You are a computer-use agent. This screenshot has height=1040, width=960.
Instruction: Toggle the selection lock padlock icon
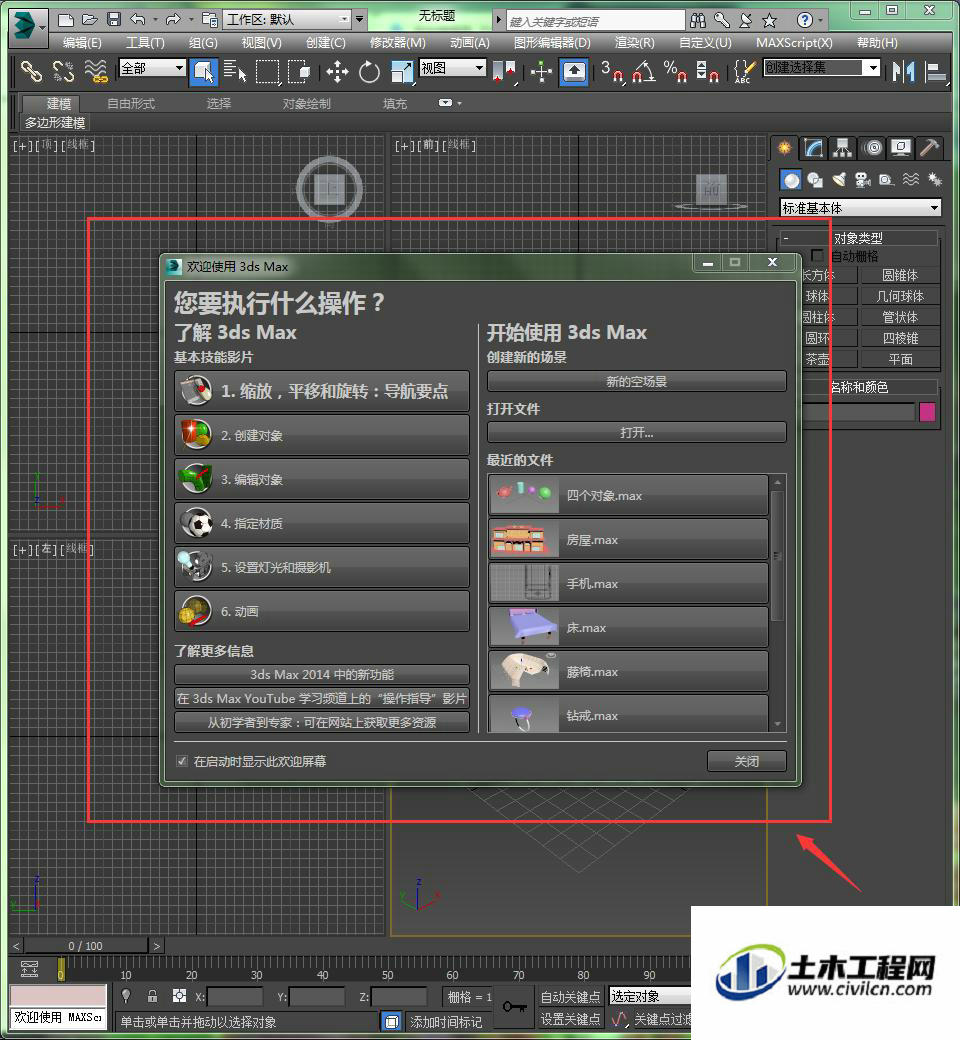tap(152, 996)
